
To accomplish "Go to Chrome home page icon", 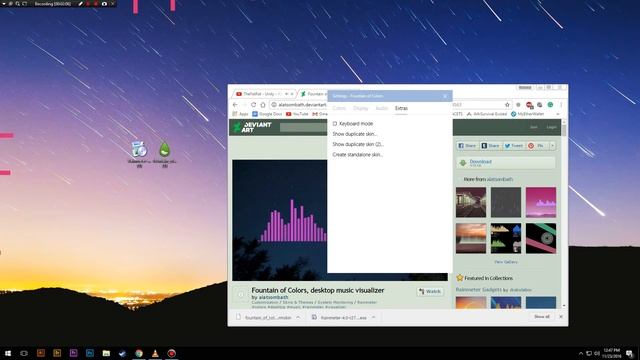I will 263,105.
